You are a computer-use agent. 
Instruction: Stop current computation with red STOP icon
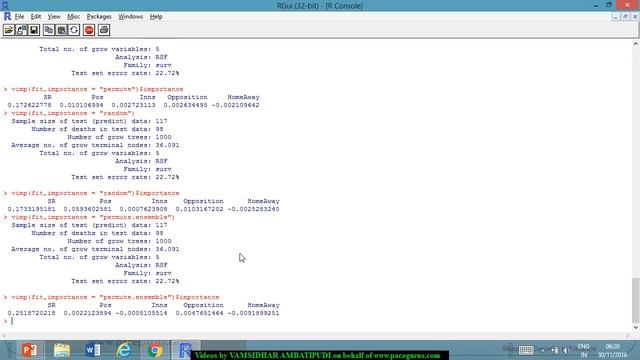coord(89,30)
